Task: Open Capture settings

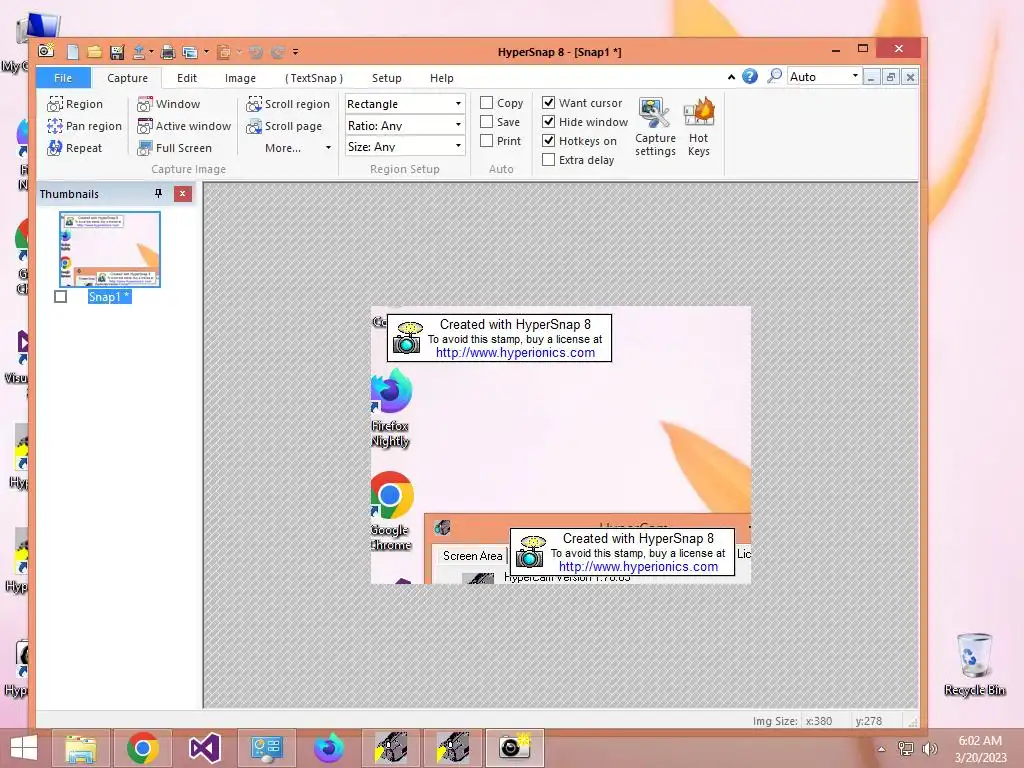Action: click(655, 127)
